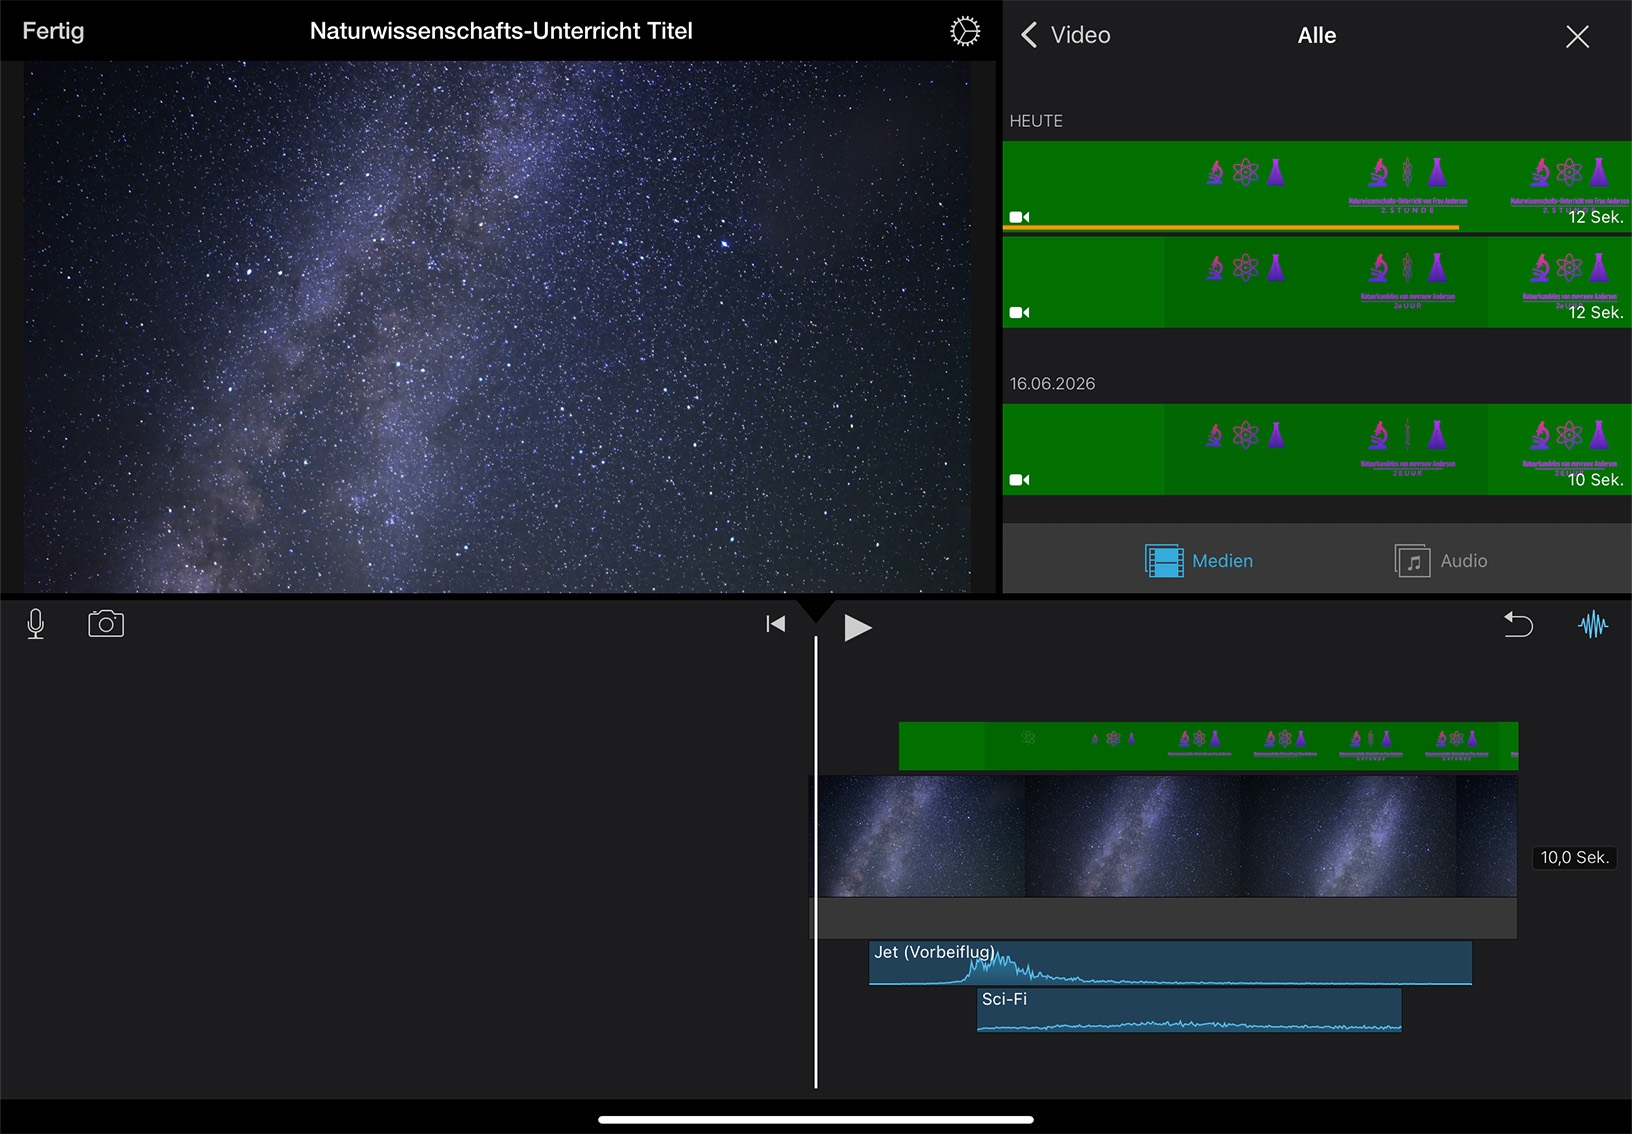Open project settings gear icon
Image resolution: width=1632 pixels, height=1134 pixels.
click(x=965, y=32)
